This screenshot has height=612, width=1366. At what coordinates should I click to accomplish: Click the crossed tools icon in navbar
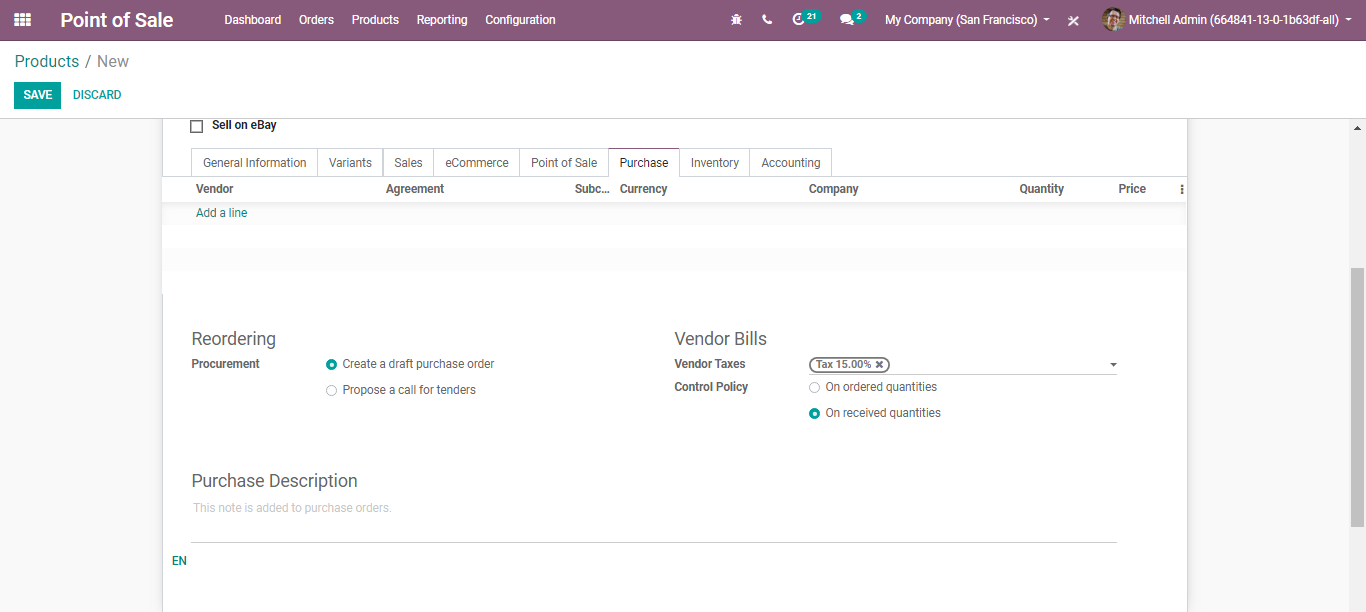tap(1073, 21)
